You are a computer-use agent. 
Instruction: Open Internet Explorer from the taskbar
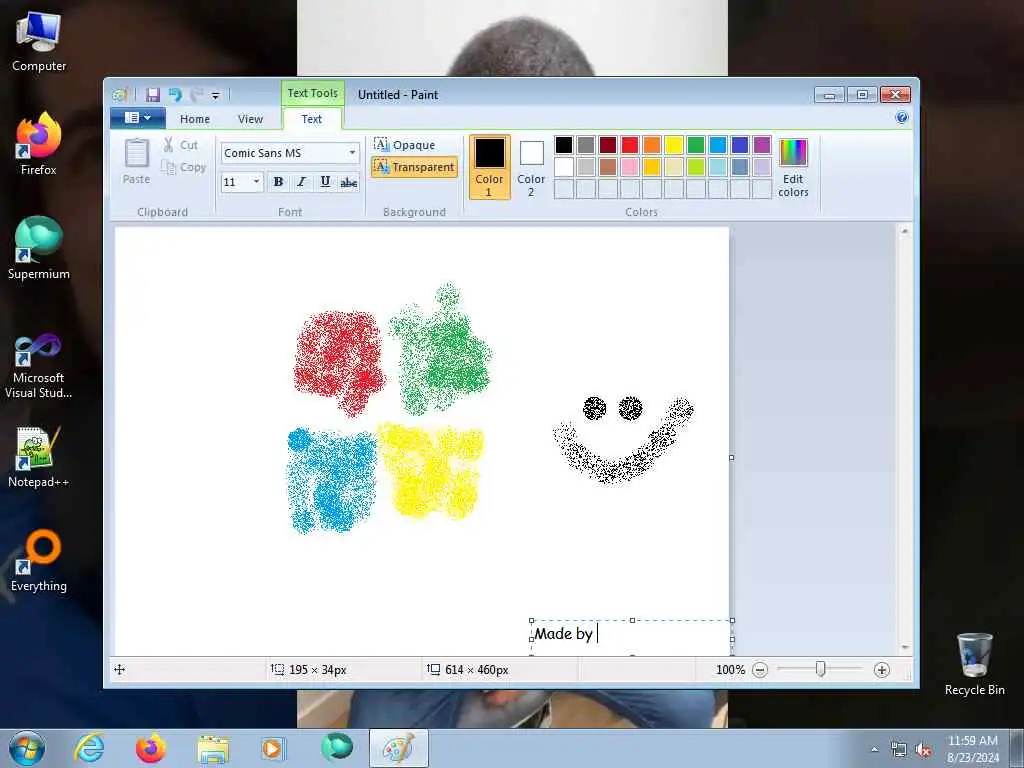(x=89, y=748)
